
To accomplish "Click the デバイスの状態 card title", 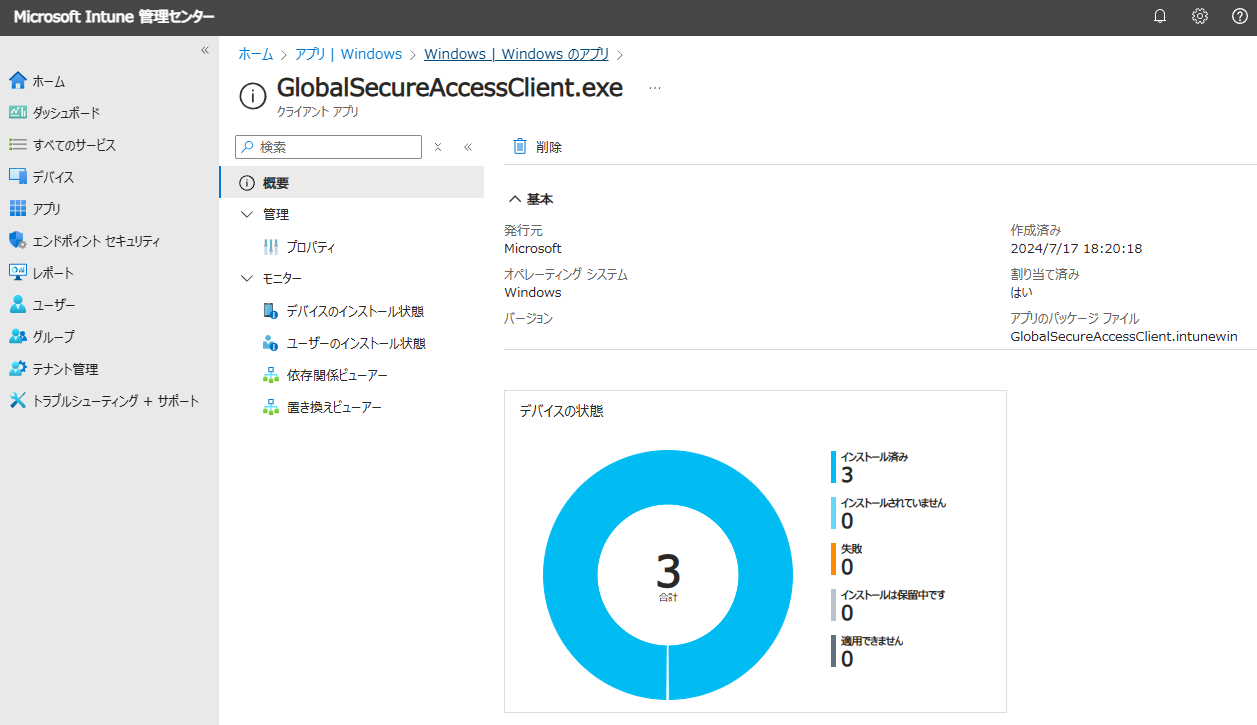I will [x=562, y=411].
